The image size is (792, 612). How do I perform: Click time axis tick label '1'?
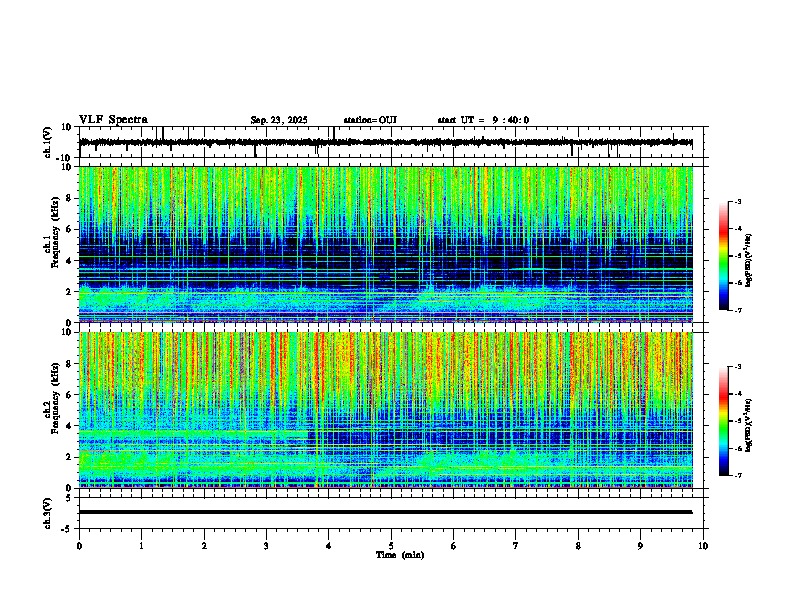[x=141, y=546]
